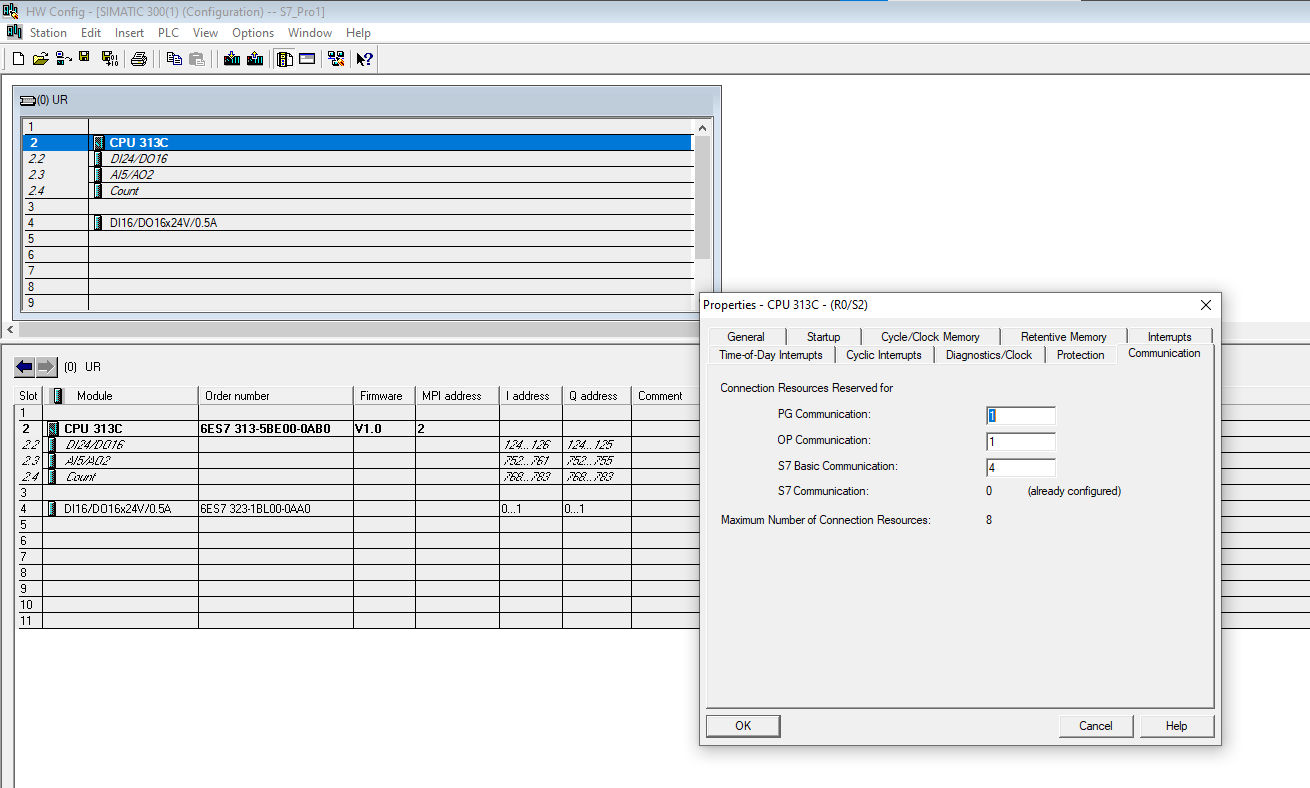The height and width of the screenshot is (788, 1310).
Task: Select the DI24/DO16 row in rack view
Action: [358, 159]
